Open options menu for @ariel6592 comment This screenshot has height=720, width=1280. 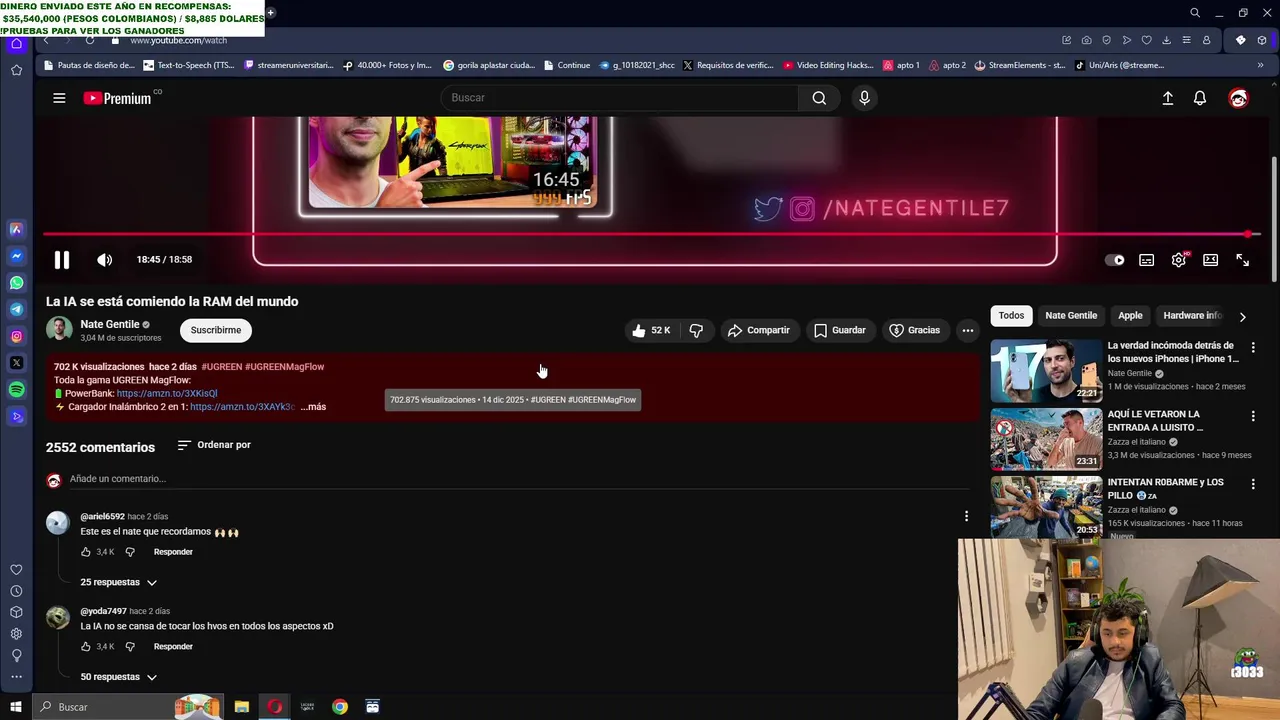point(966,516)
